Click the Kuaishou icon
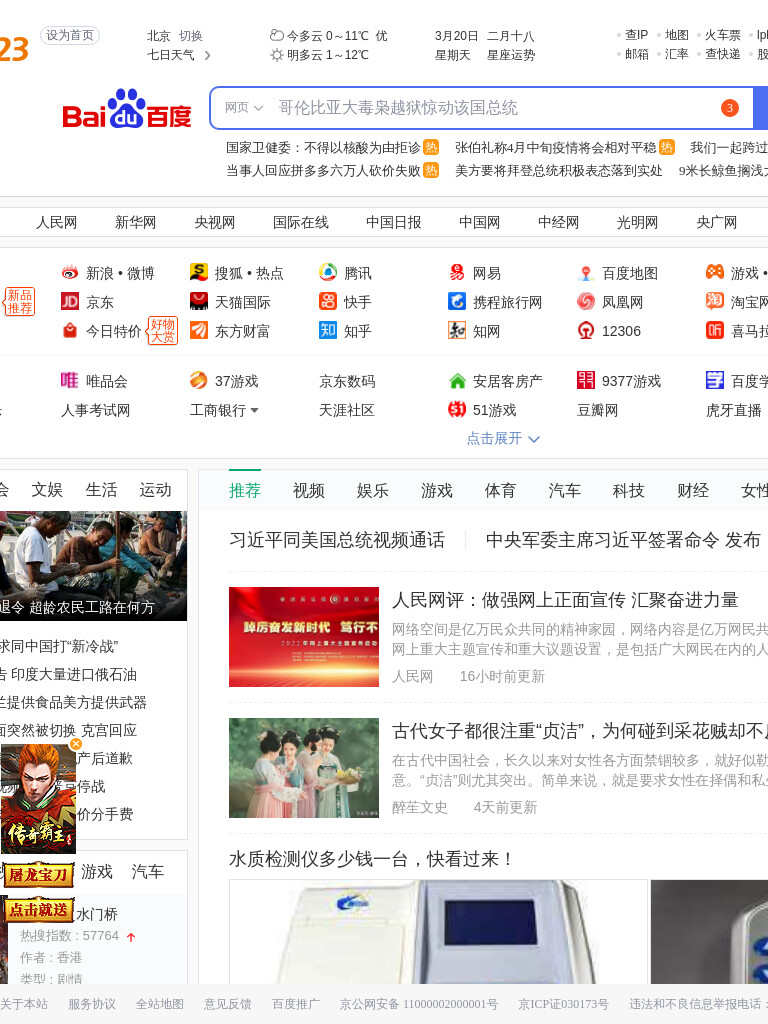 pos(328,301)
